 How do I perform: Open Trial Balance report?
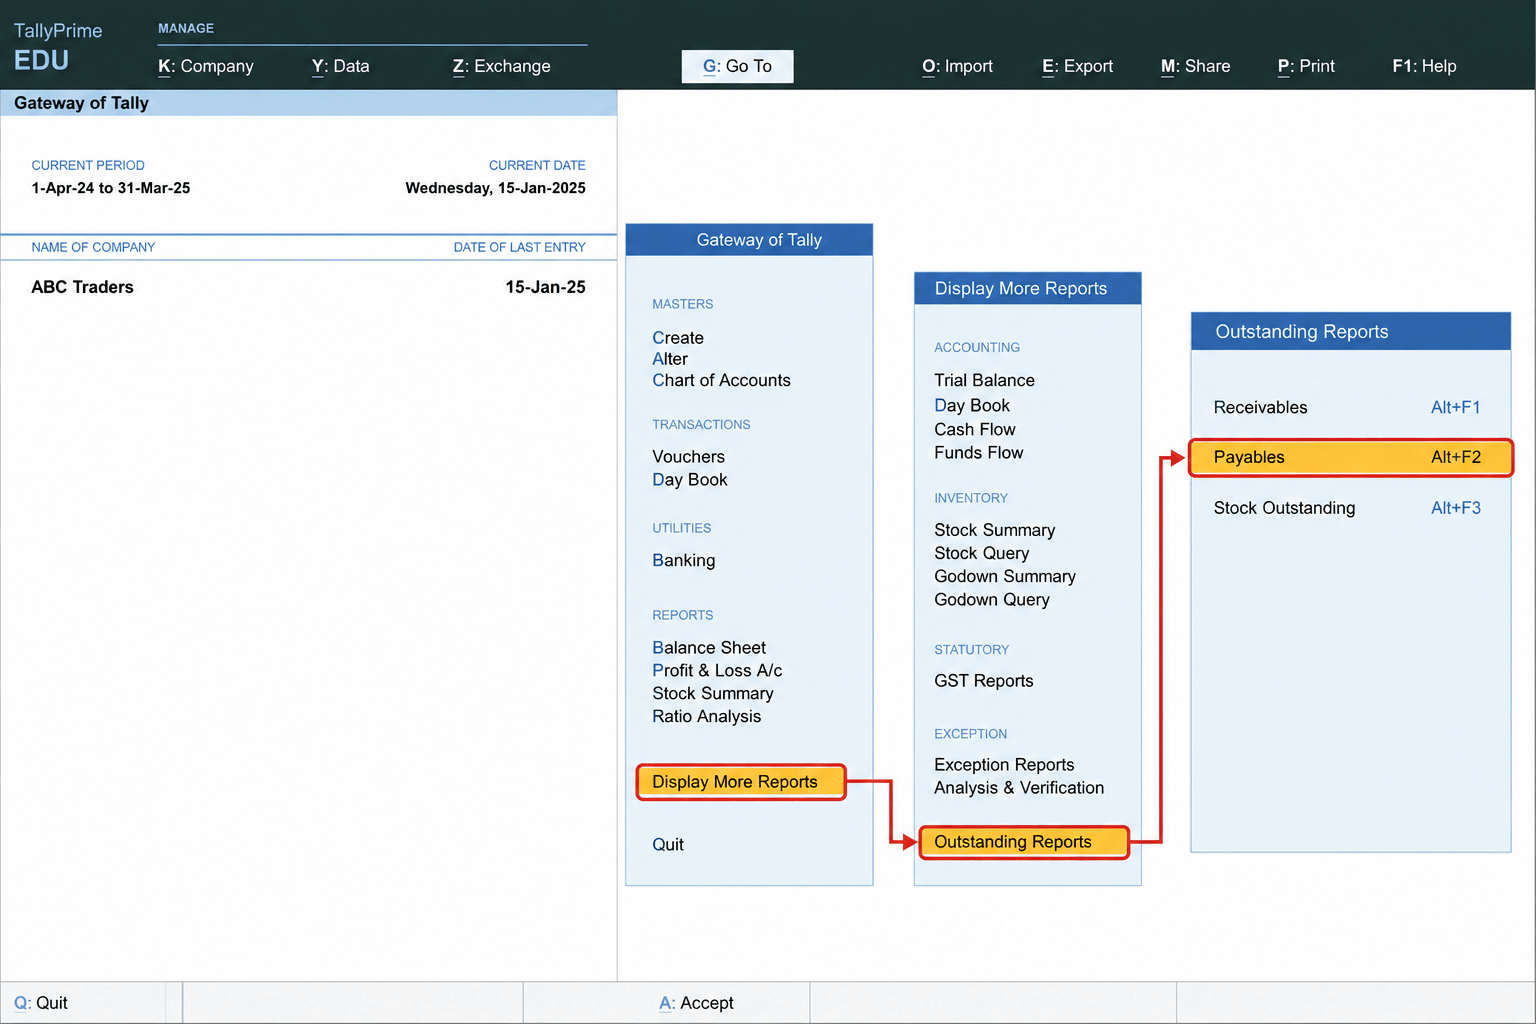(x=985, y=380)
